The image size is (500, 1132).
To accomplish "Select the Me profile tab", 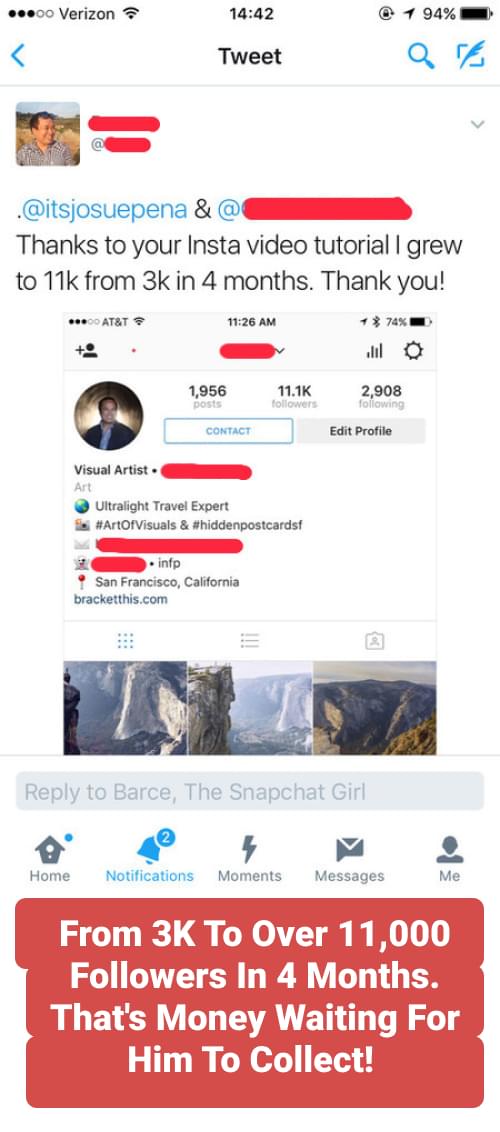I will 449,858.
